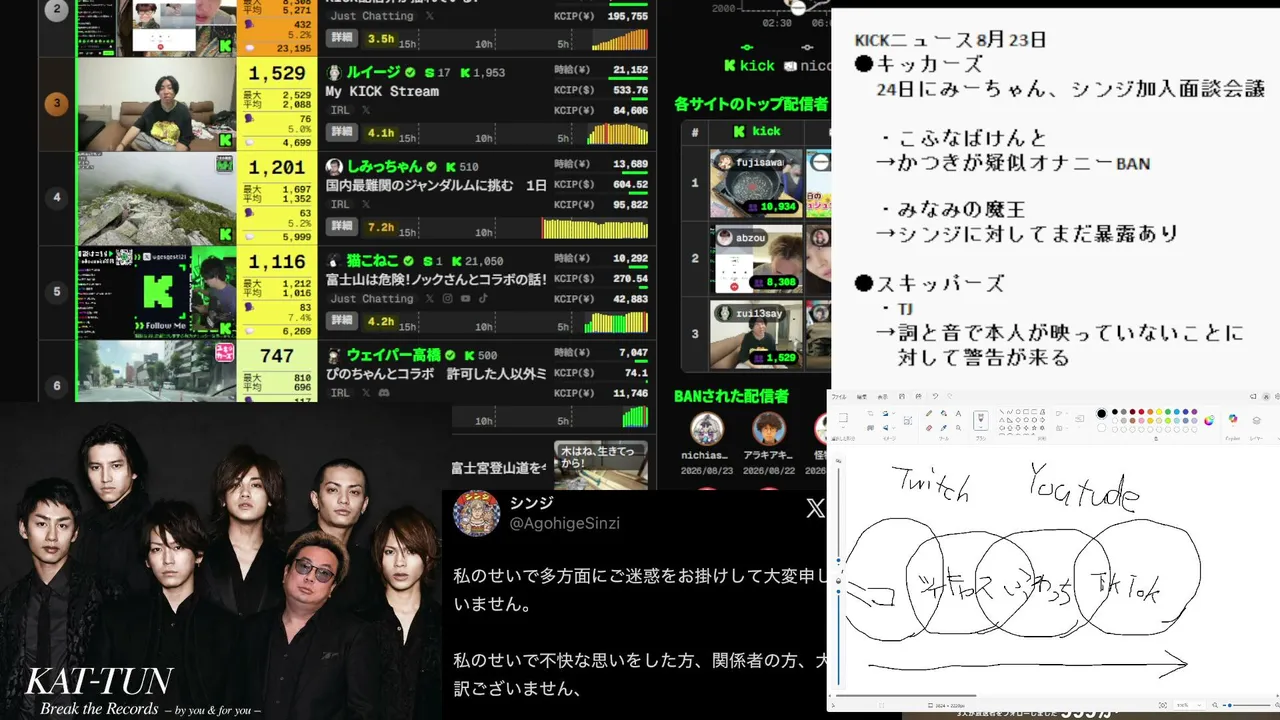
Task: Click the X logo on シンジ's post
Action: 815,509
